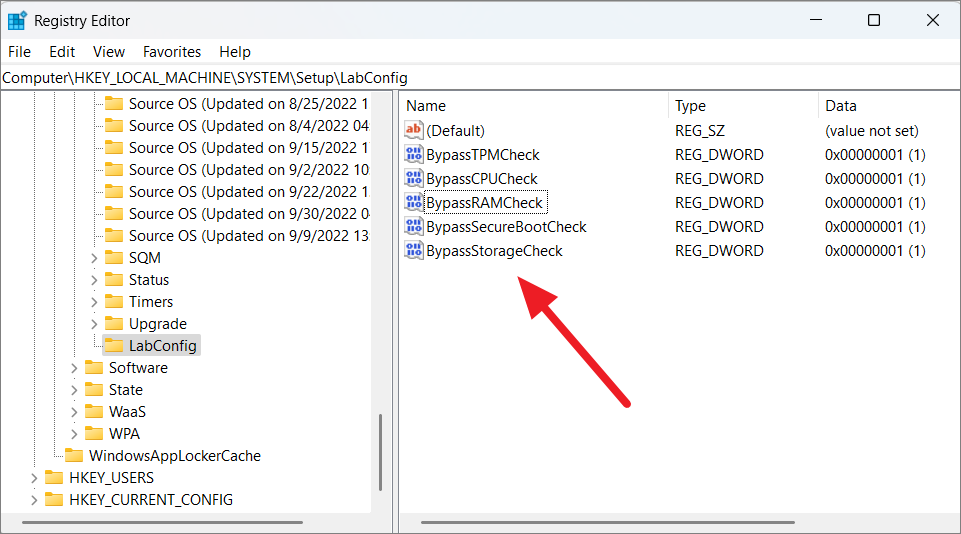Expand the Status key

pos(94,280)
